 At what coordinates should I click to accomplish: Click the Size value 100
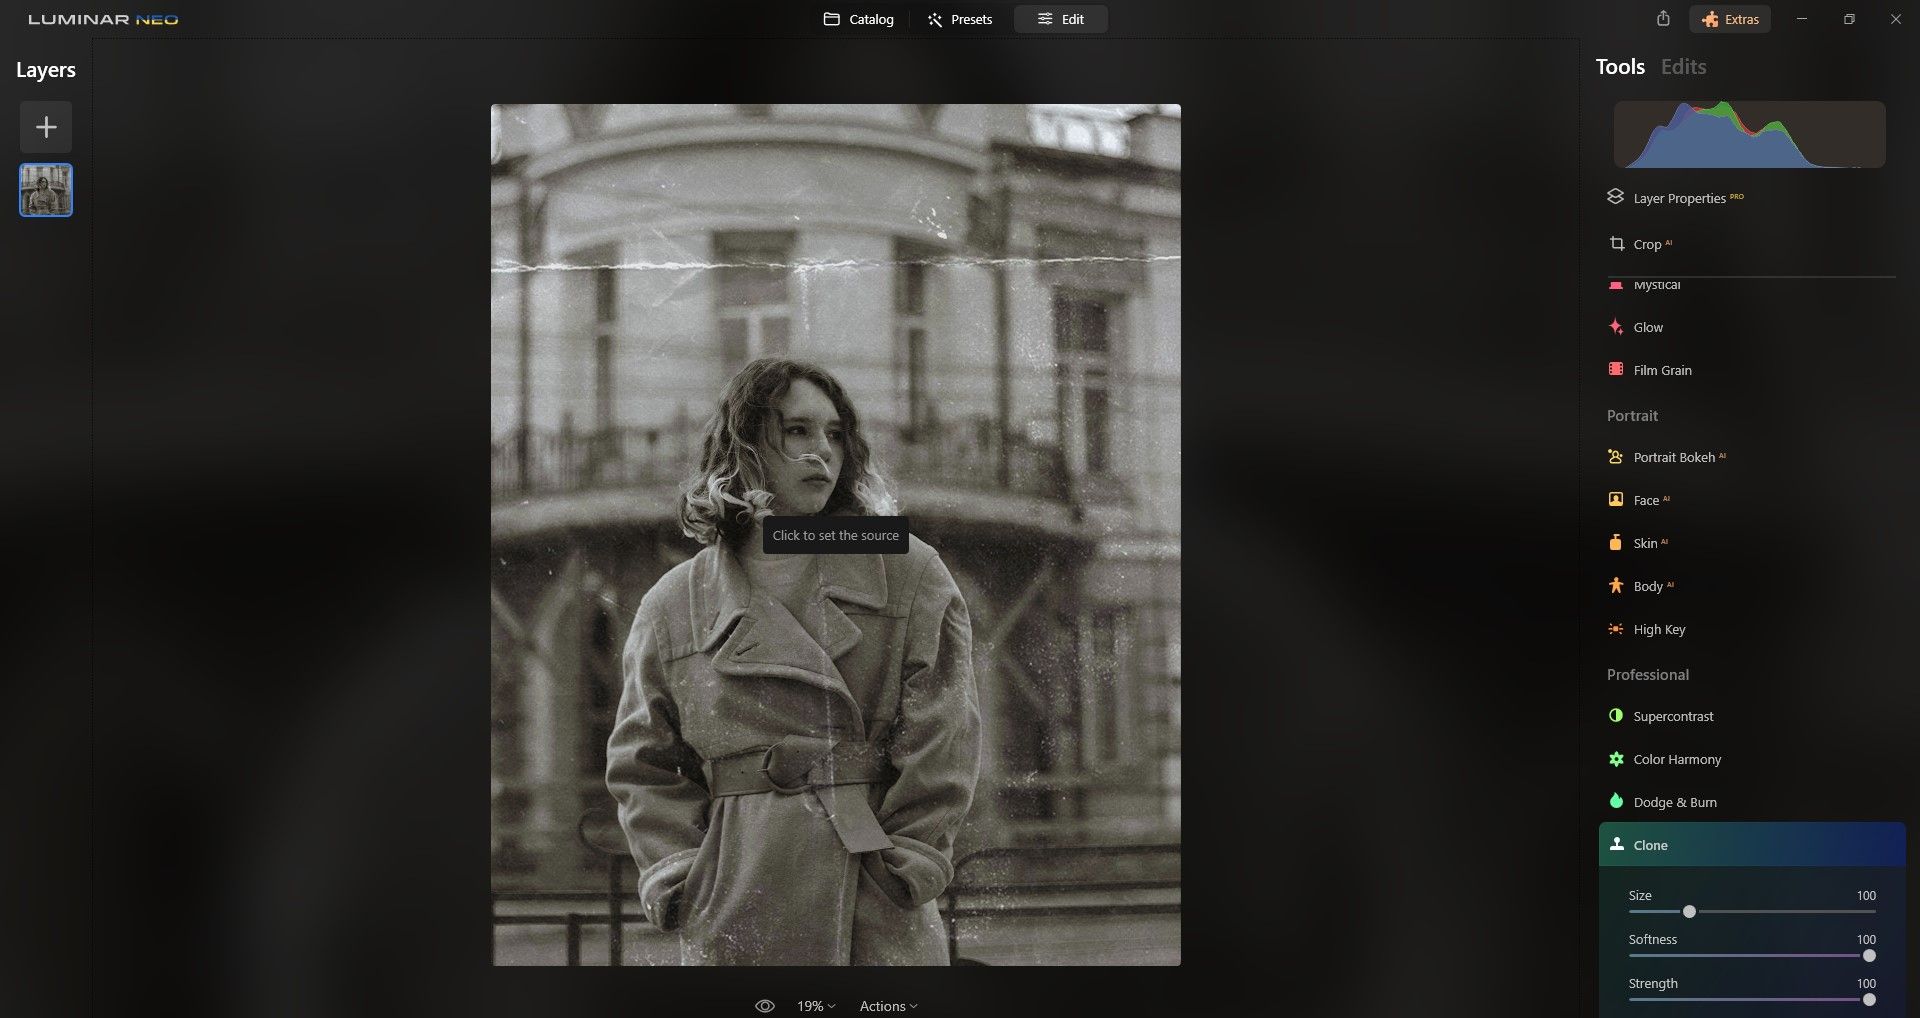pyautogui.click(x=1866, y=895)
